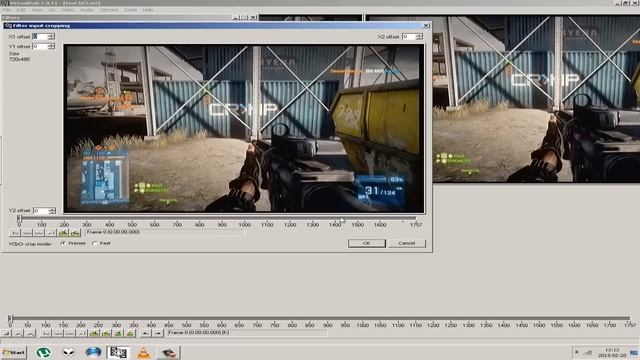The width and height of the screenshot is (640, 360).
Task: Set Mark-out point in main toolbar
Action: [158, 333]
